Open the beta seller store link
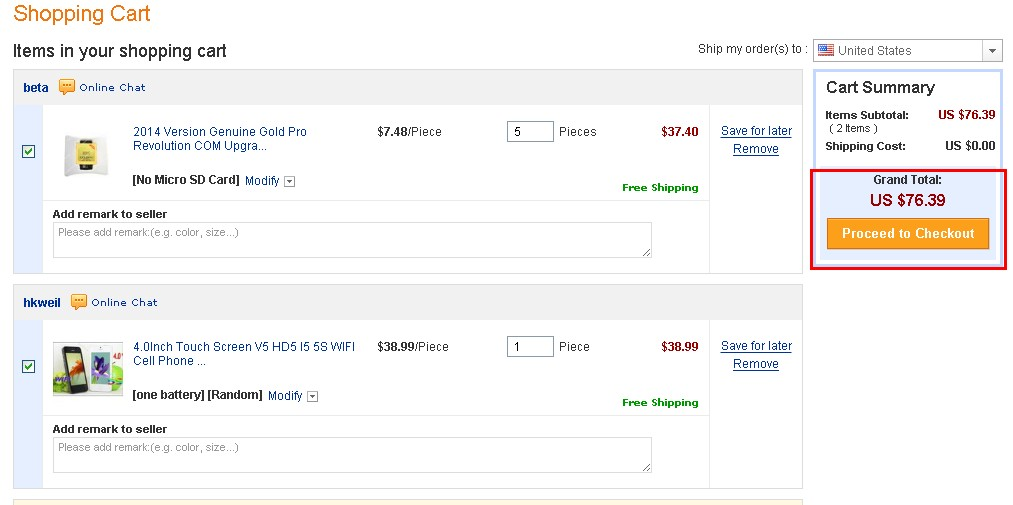1013x505 pixels. click(35, 88)
